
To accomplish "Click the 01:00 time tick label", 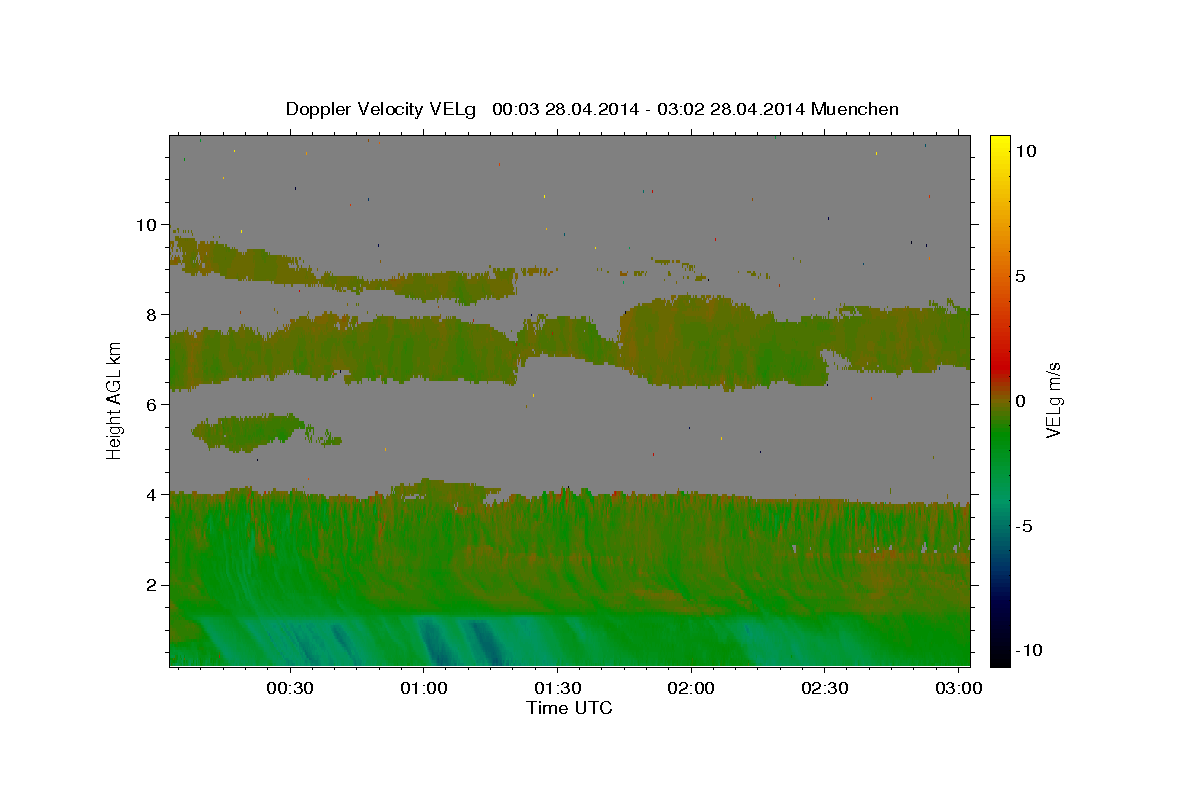I will tap(423, 688).
